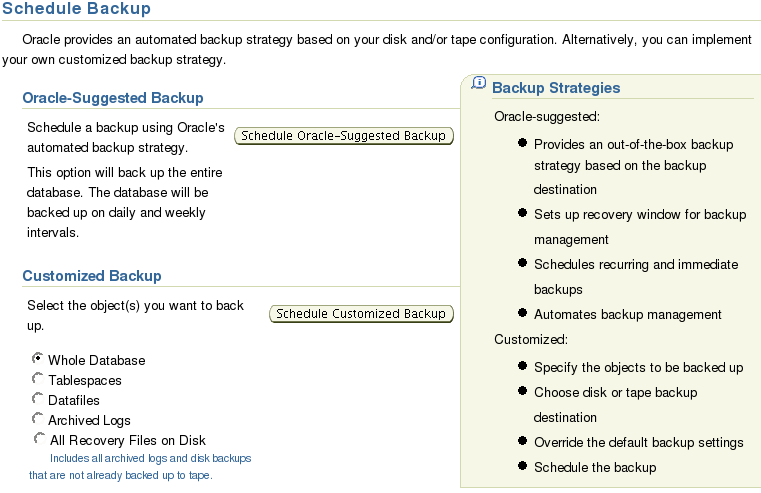Click the Schedule Customized Backup button
The height and width of the screenshot is (493, 761).
[x=361, y=314]
